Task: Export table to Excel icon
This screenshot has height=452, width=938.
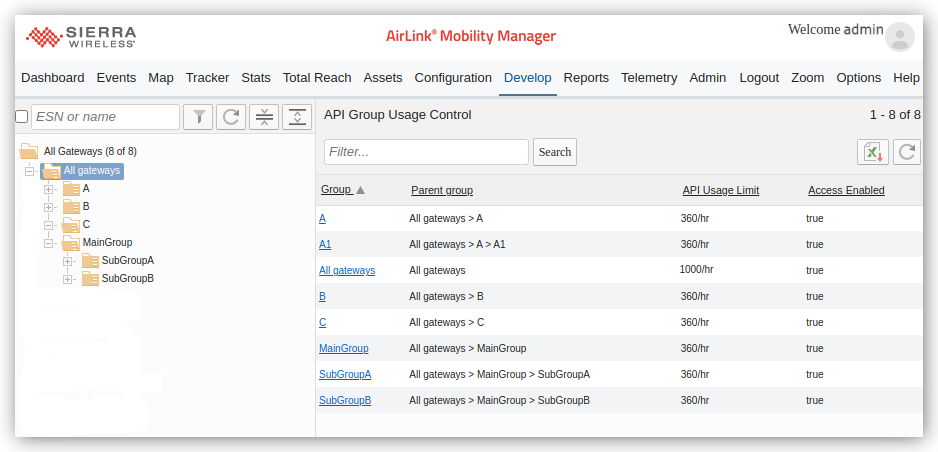Action: point(873,152)
